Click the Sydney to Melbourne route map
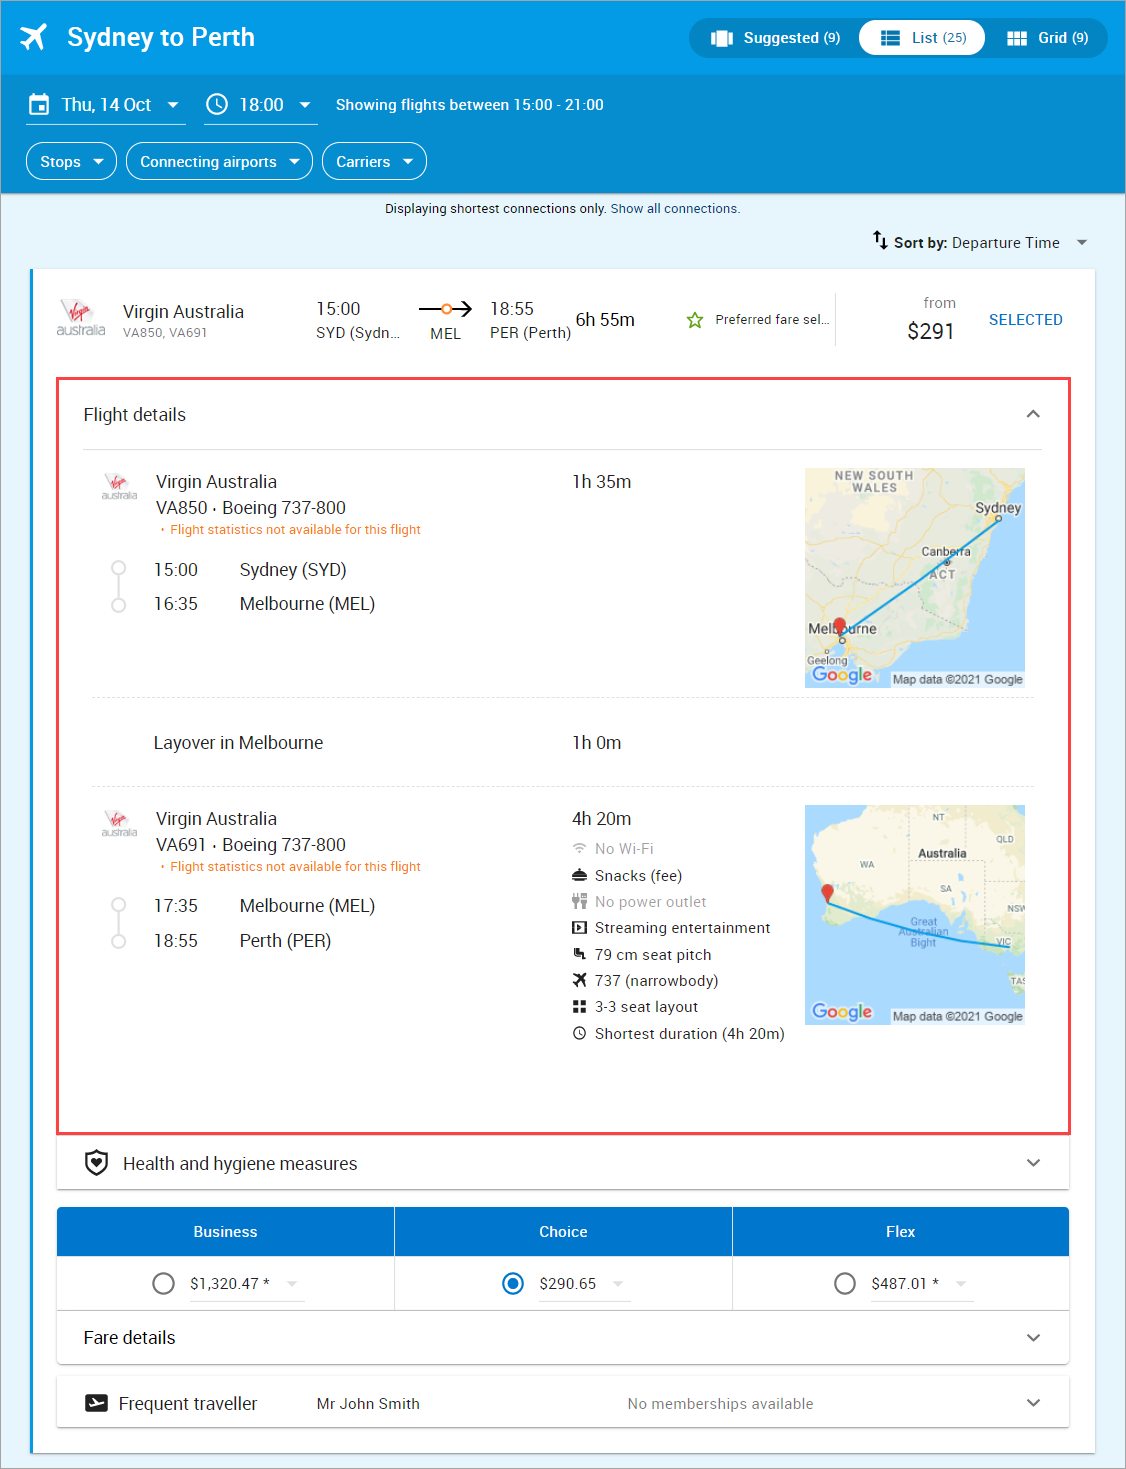1126x1469 pixels. (x=915, y=578)
